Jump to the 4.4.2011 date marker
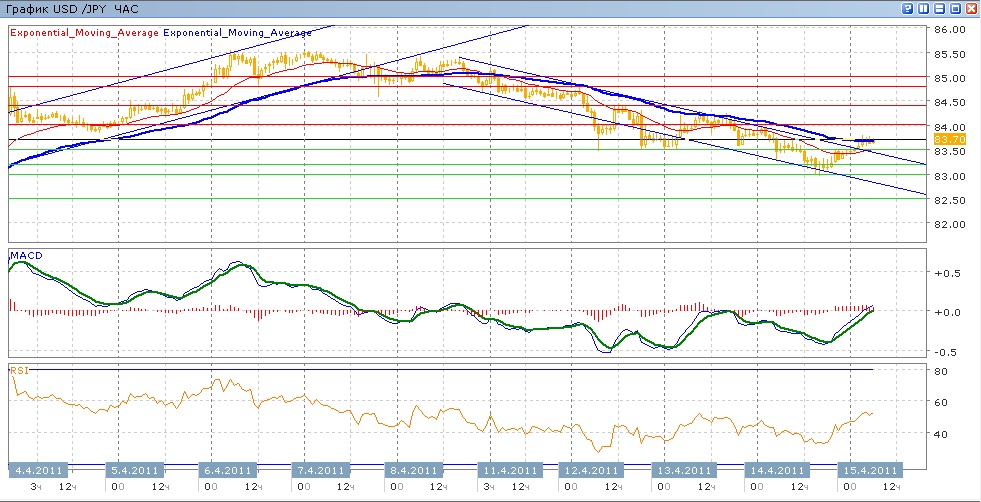Viewport: 981px width, 502px height. 41,469
